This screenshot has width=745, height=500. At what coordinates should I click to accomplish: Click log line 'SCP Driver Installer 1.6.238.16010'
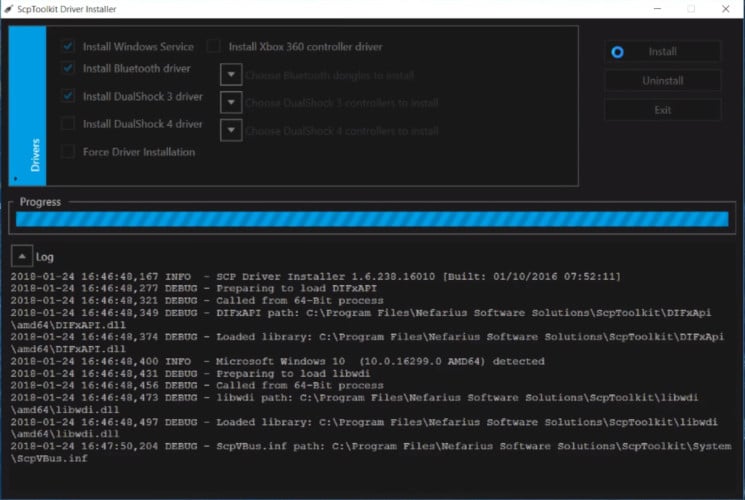click(x=315, y=277)
